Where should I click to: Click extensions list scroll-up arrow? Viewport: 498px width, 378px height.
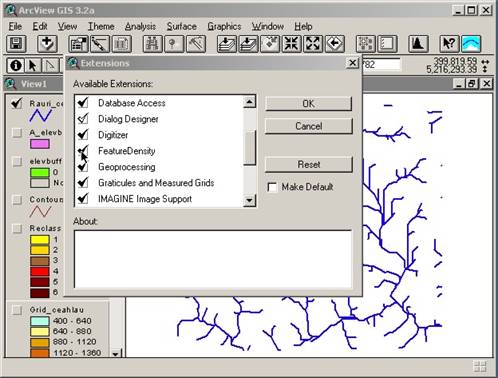tap(249, 102)
